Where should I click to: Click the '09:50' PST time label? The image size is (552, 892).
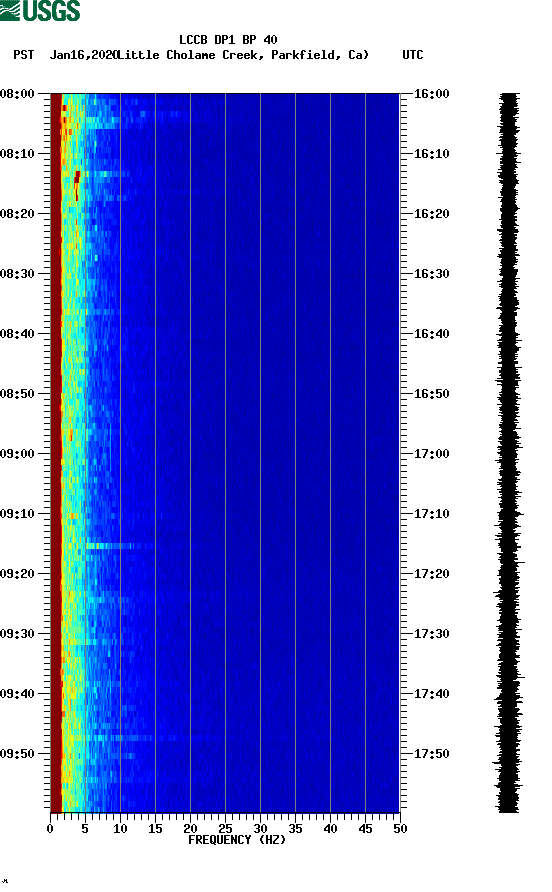18,754
